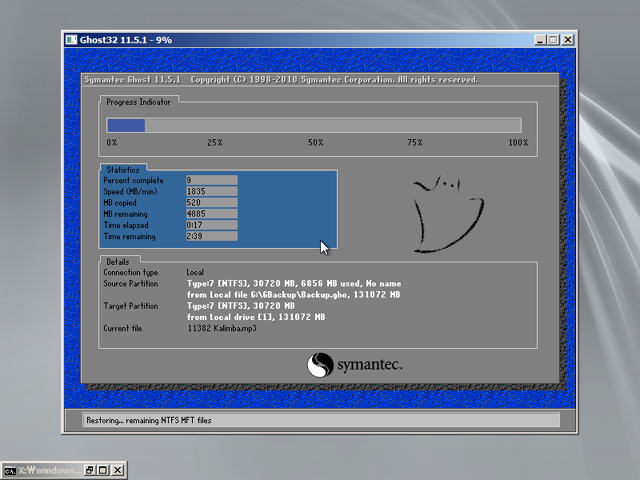Click the Time elapsed value 0:17
640x480 pixels.
pyautogui.click(x=211, y=225)
